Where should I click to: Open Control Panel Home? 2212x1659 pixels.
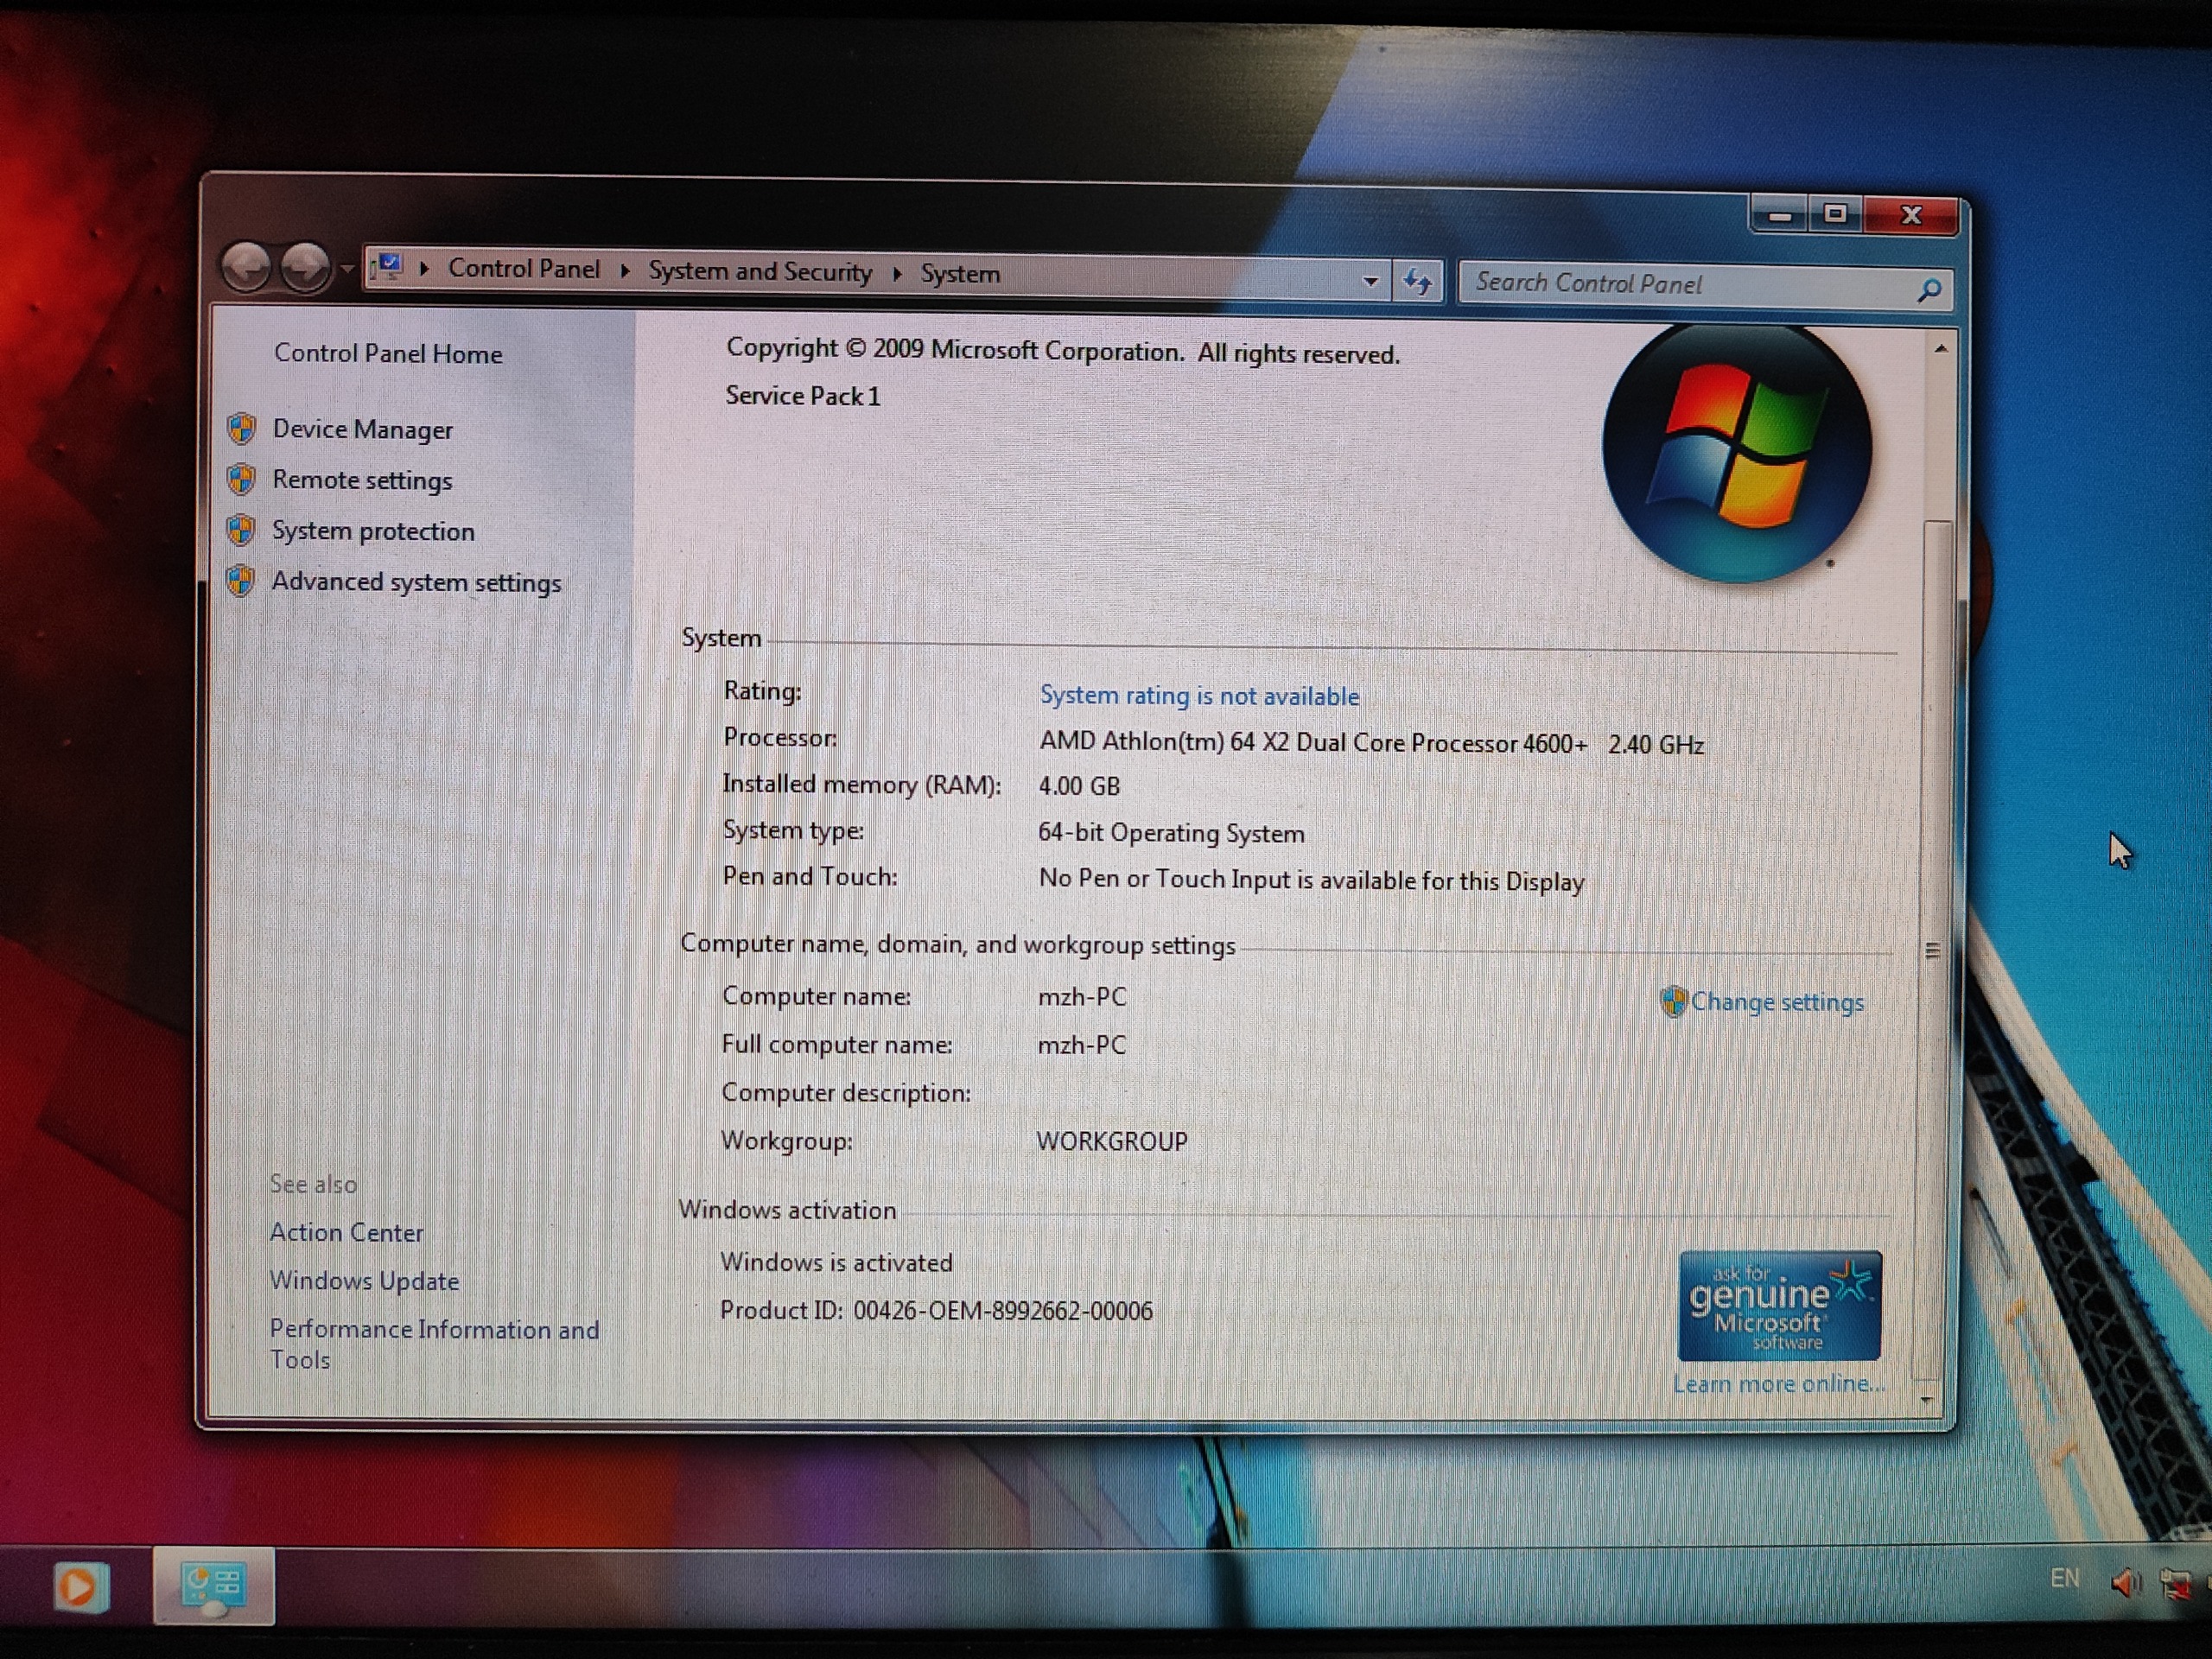click(x=388, y=353)
